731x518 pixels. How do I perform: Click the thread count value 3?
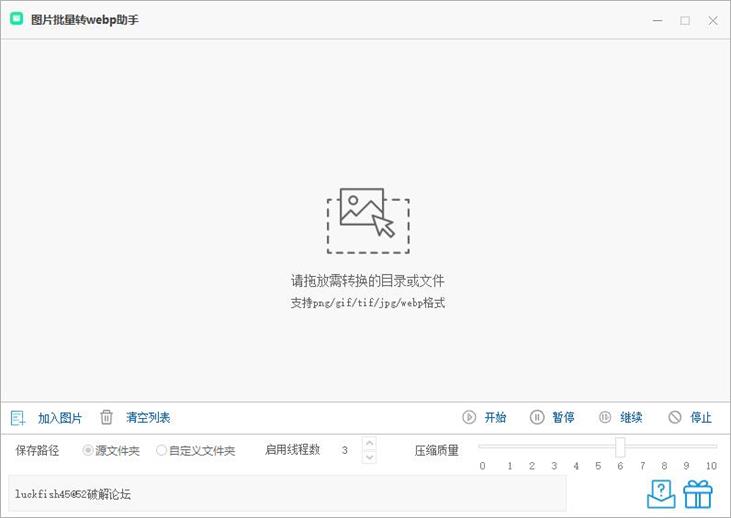pos(345,450)
